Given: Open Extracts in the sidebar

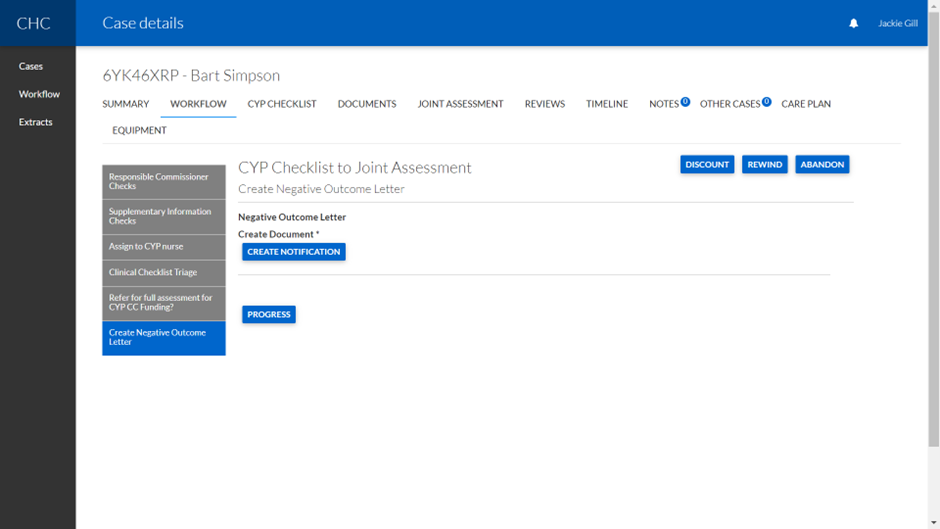Looking at the screenshot, I should pyautogui.click(x=35, y=122).
